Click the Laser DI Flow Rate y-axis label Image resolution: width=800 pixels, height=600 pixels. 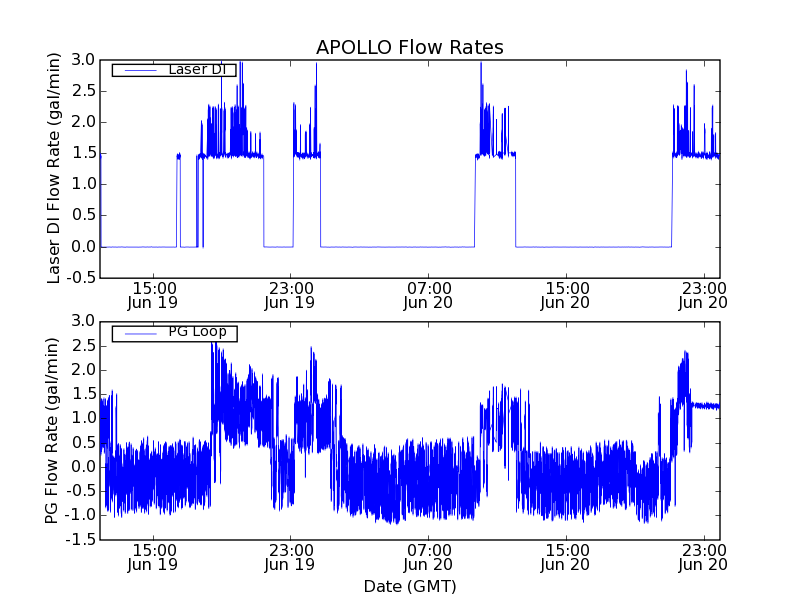(56, 168)
